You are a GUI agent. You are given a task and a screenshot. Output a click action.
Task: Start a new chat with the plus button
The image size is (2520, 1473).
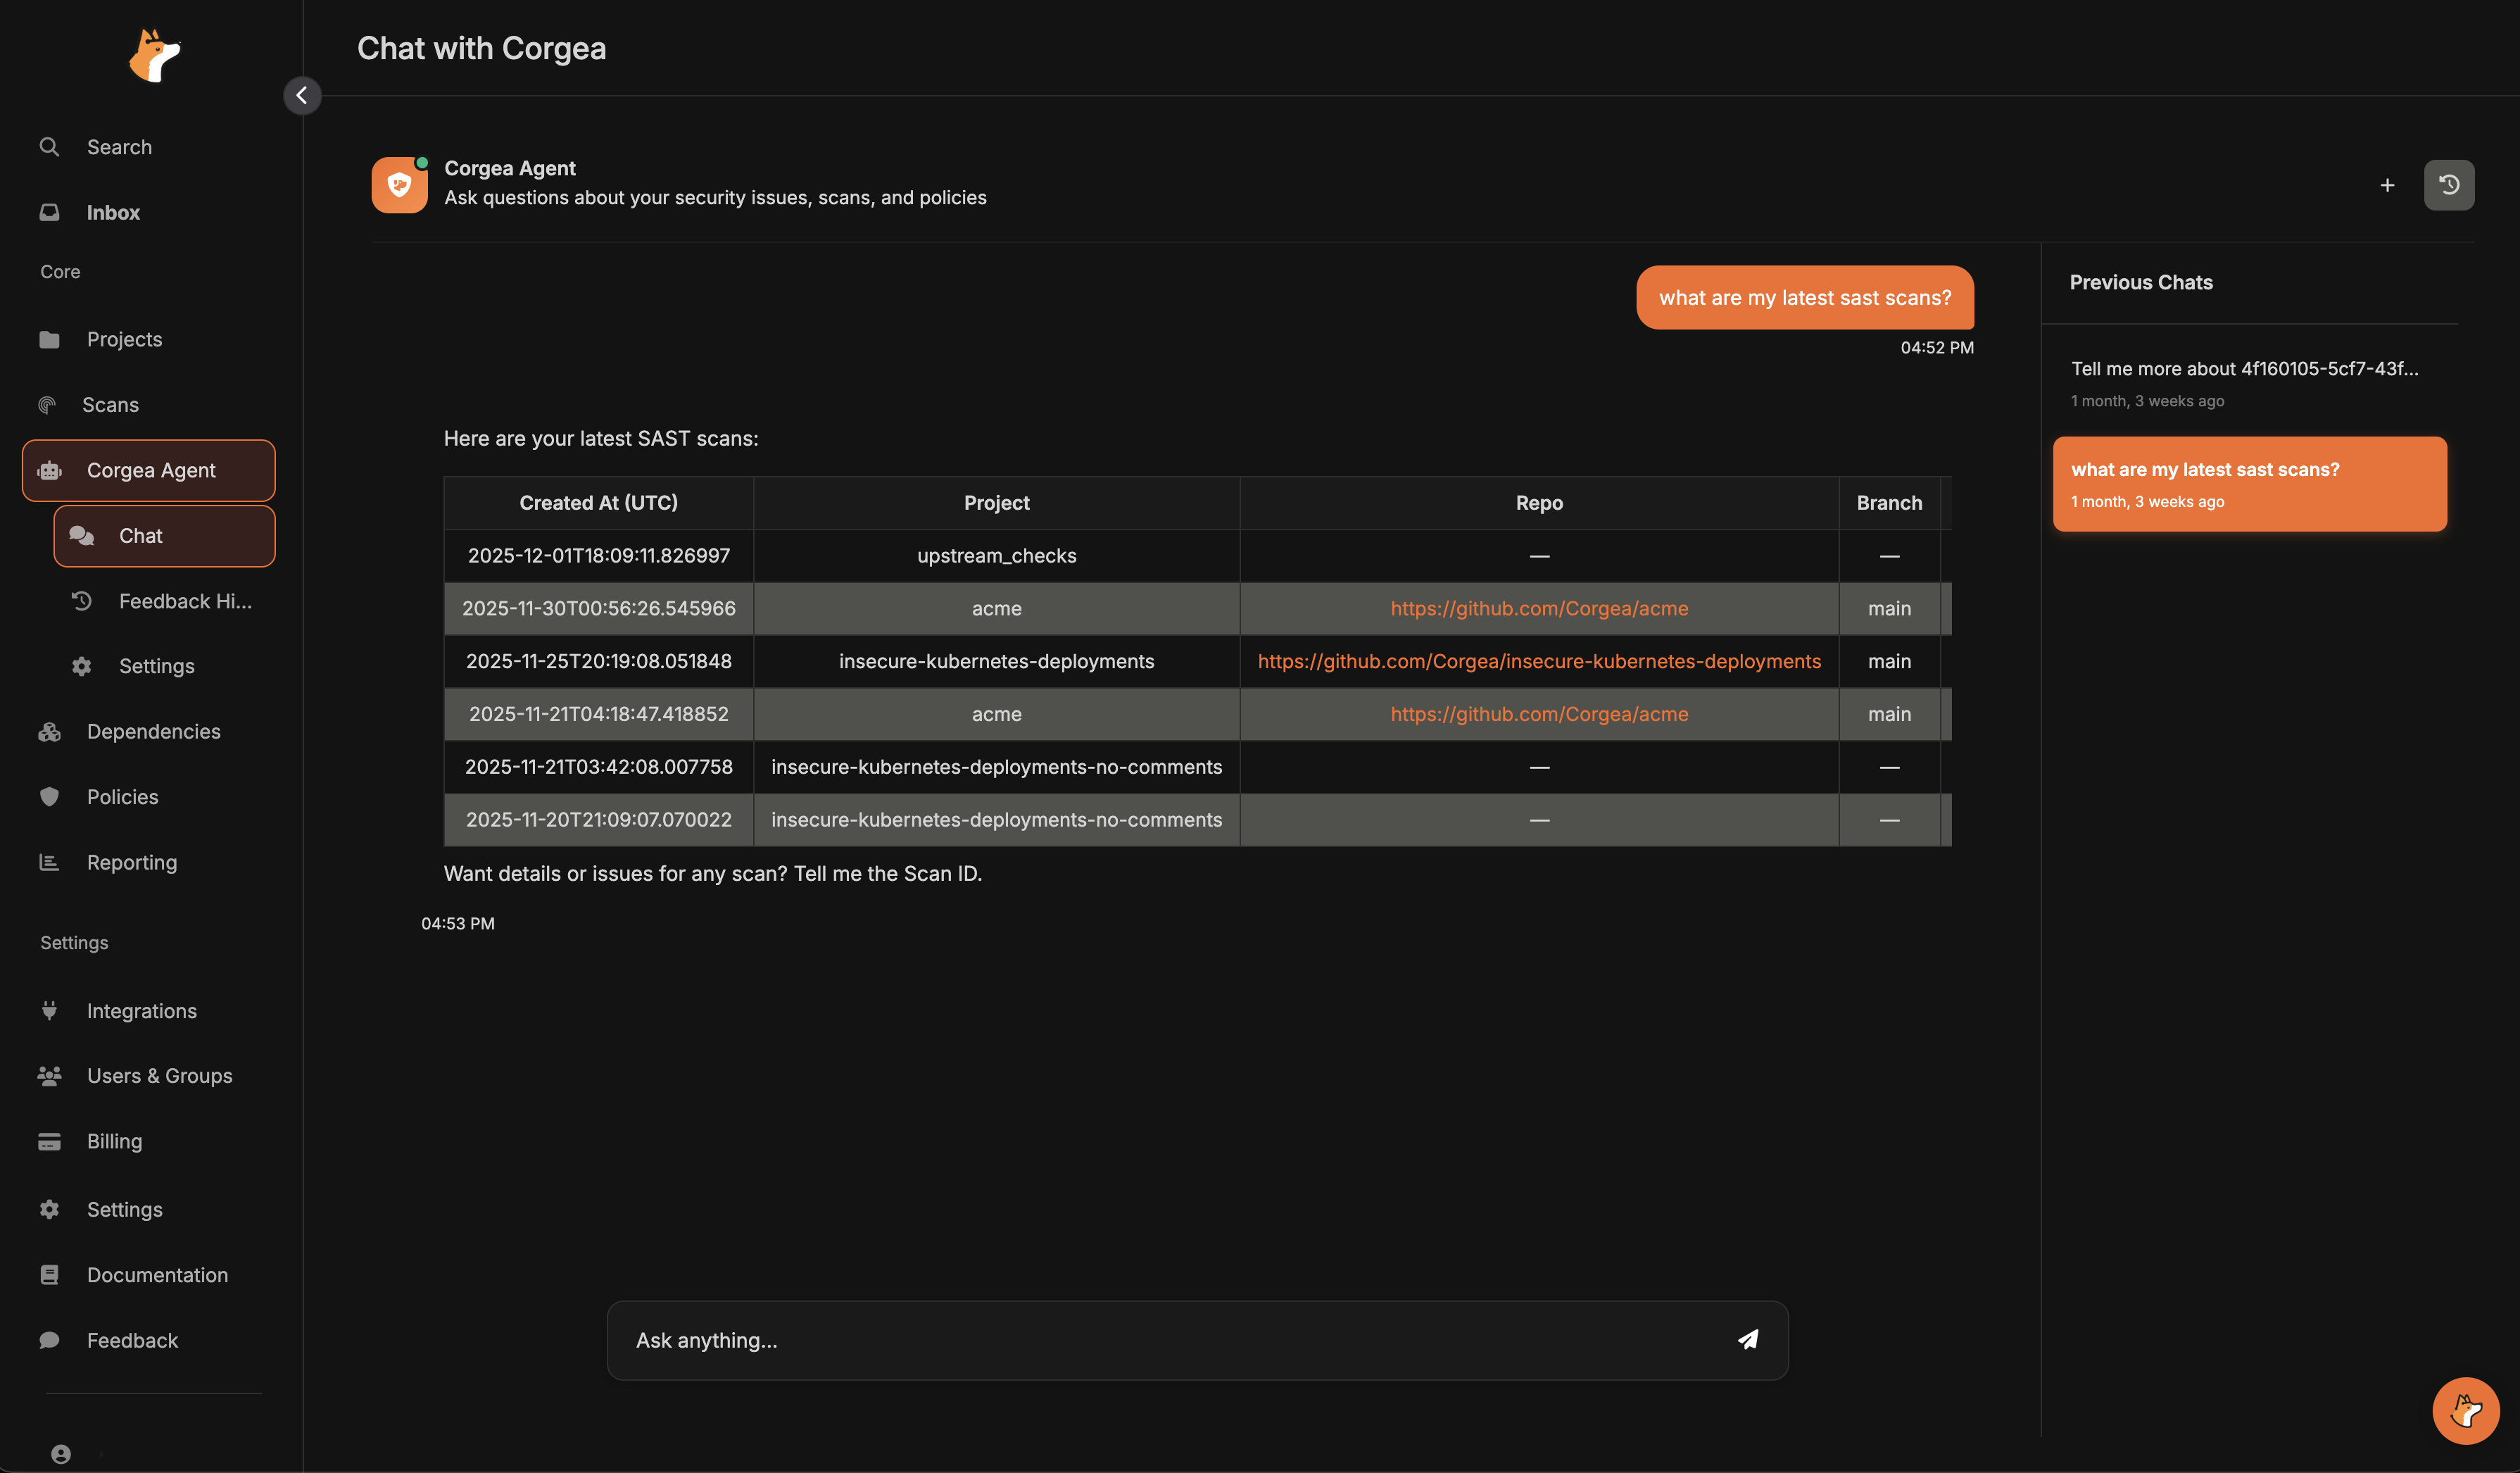[2386, 184]
